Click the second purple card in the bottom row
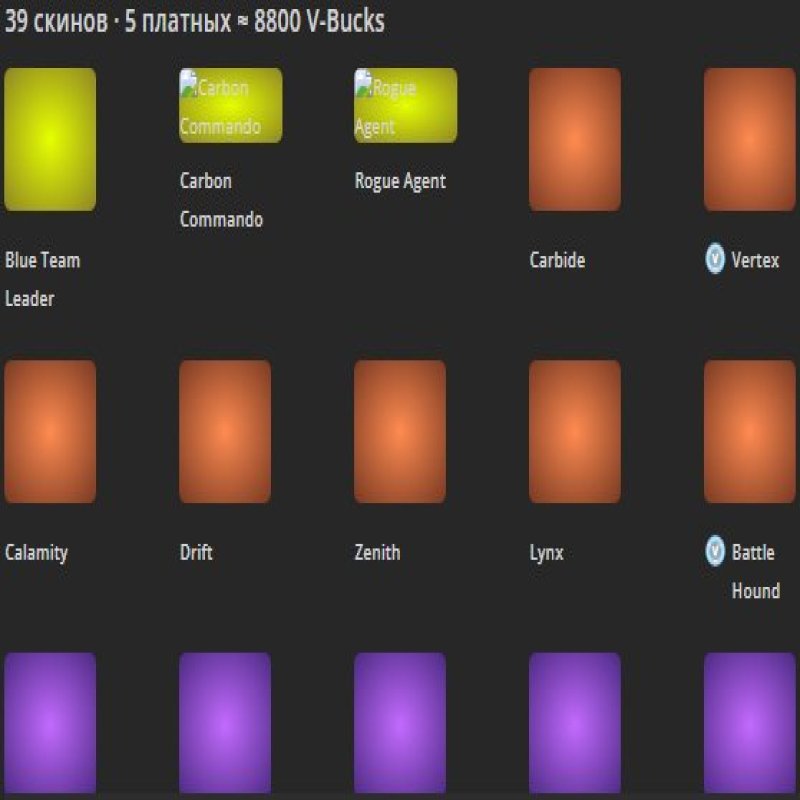Viewport: 800px width, 800px height. [x=225, y=725]
